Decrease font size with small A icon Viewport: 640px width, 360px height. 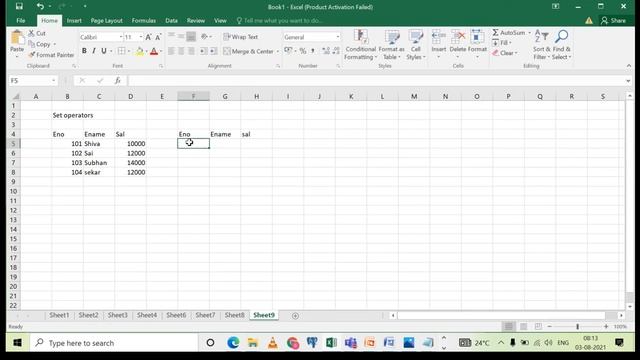158,37
